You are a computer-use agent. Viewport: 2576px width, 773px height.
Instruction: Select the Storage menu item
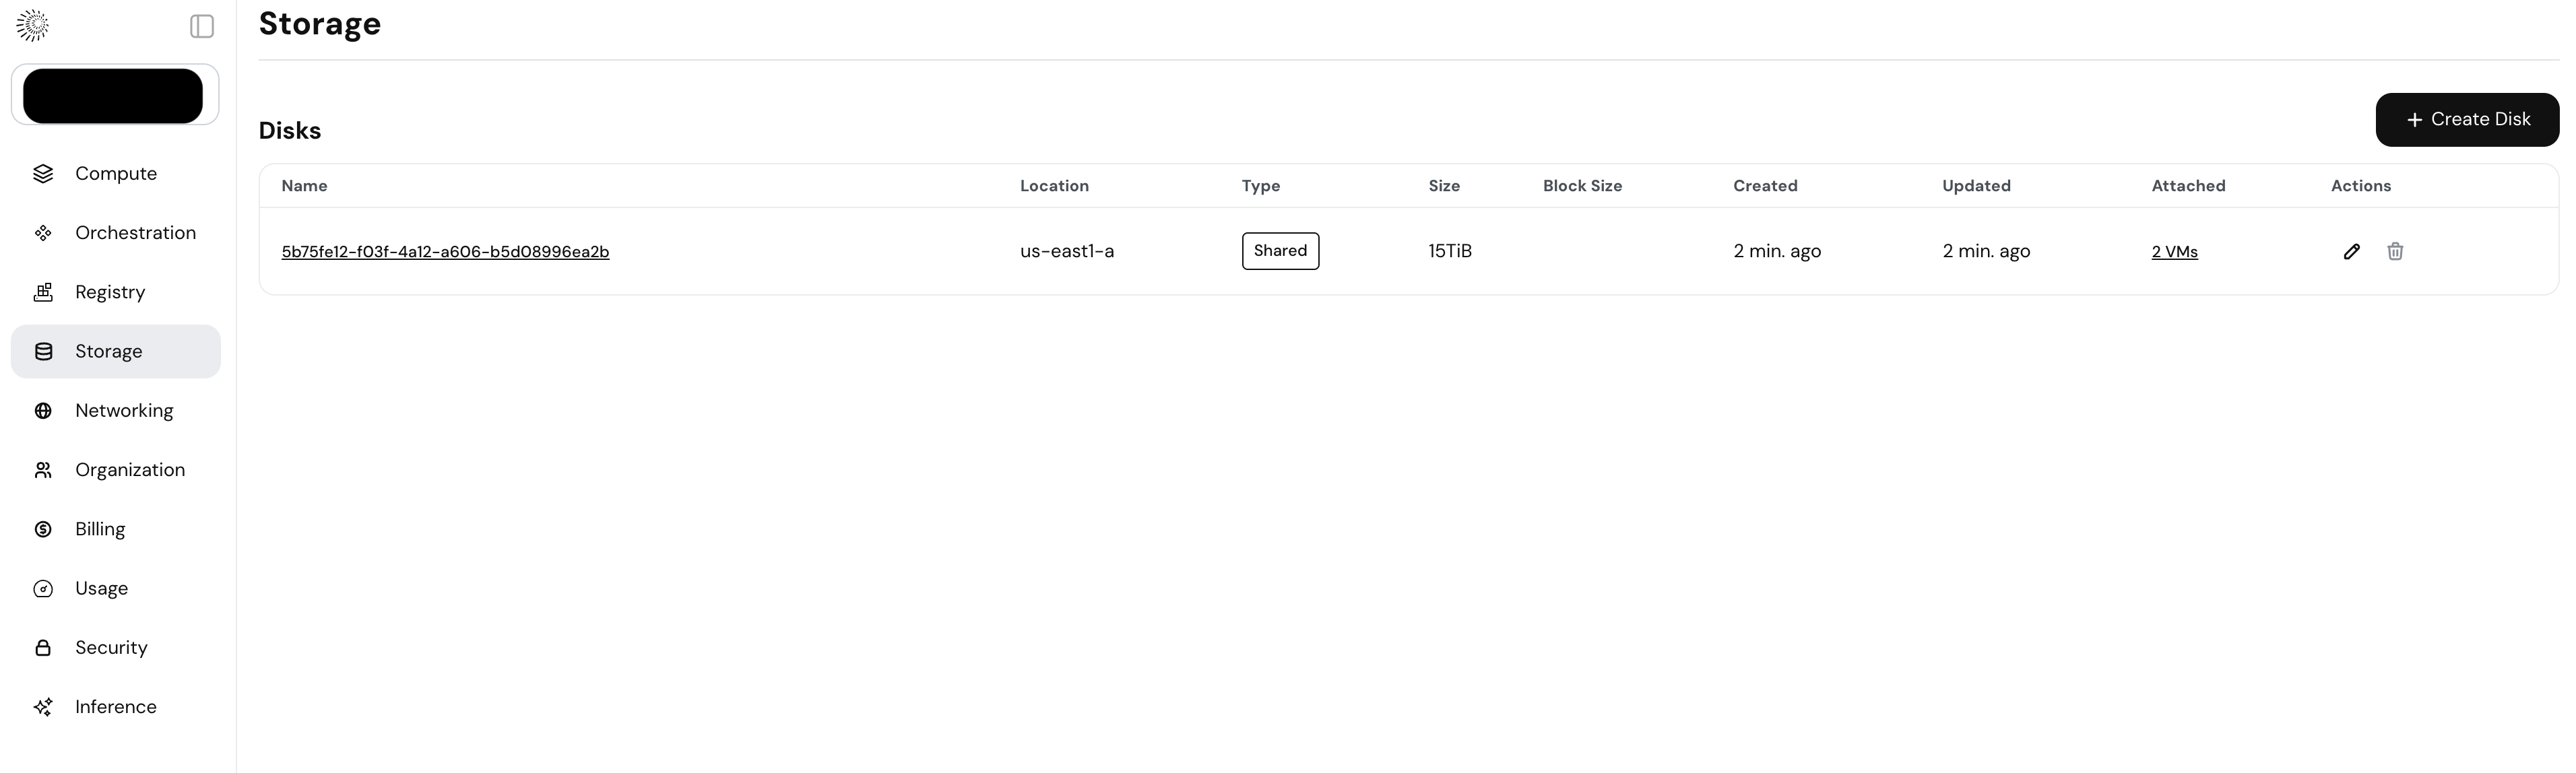pyautogui.click(x=116, y=351)
